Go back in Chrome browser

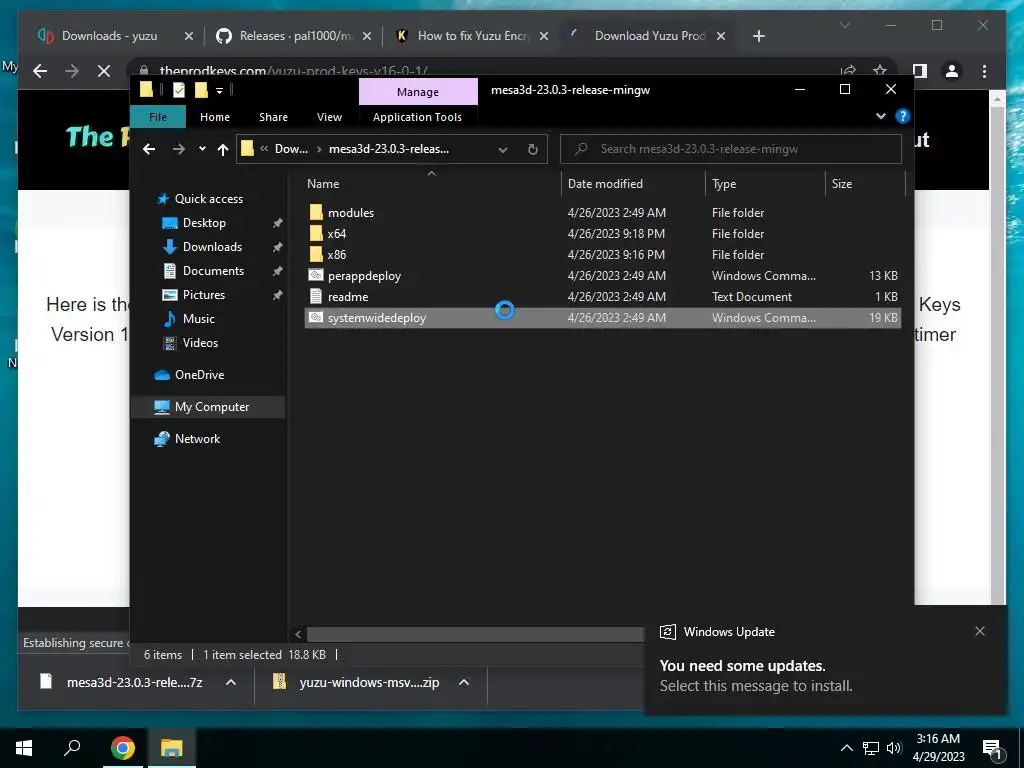coord(40,71)
